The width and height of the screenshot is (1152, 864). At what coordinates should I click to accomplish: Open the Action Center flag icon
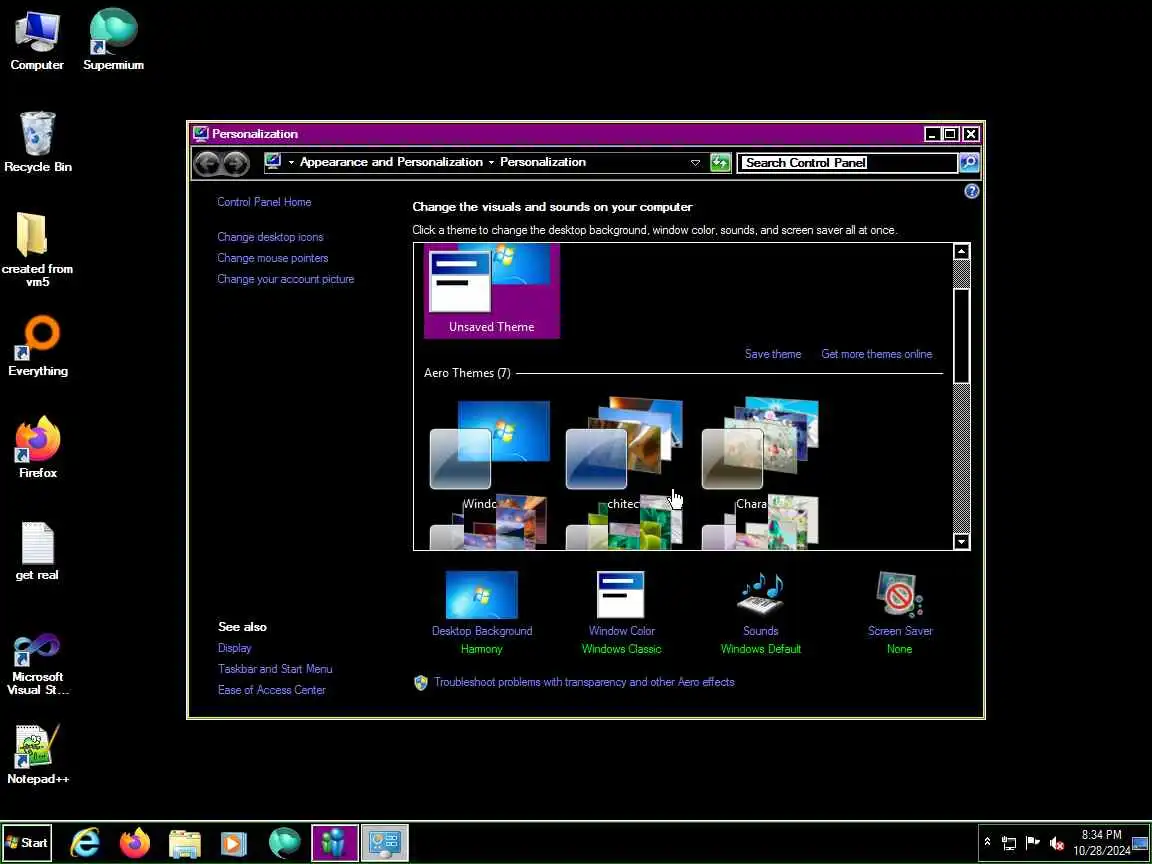click(1032, 843)
